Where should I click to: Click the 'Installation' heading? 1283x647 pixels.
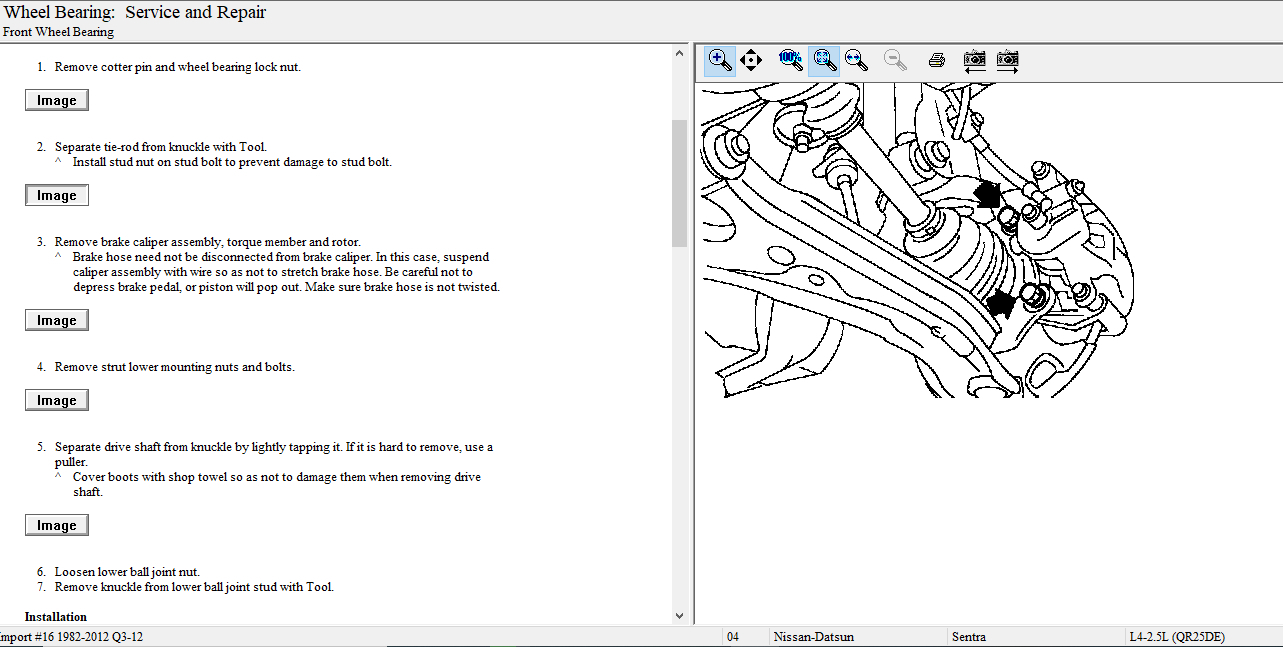(x=56, y=617)
